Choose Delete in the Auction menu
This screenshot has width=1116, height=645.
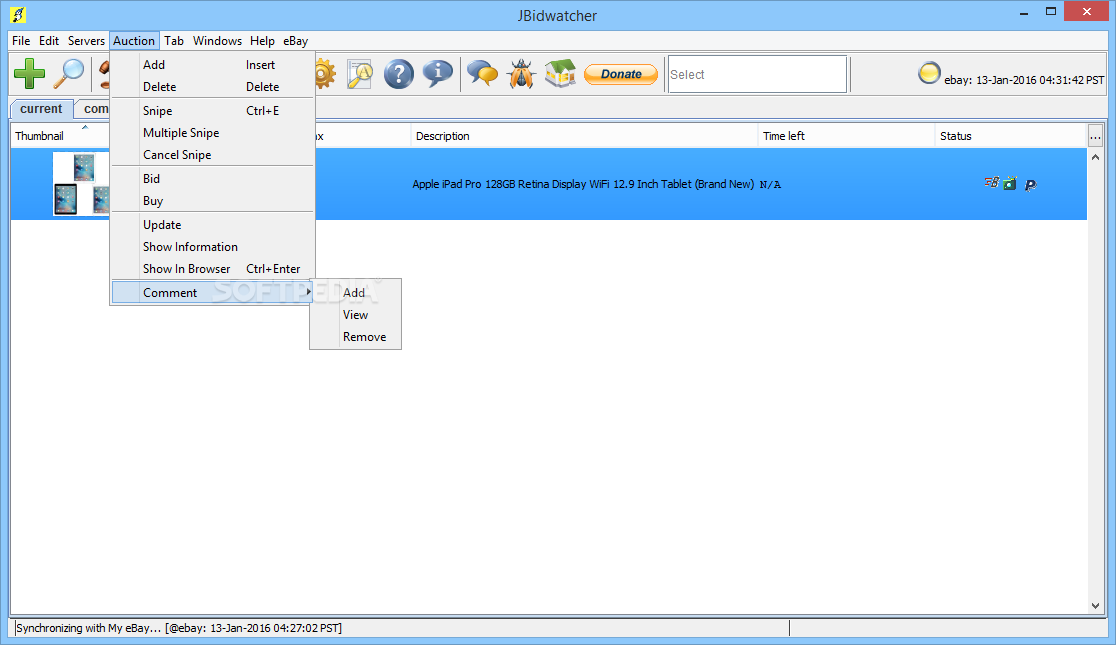pos(213,87)
